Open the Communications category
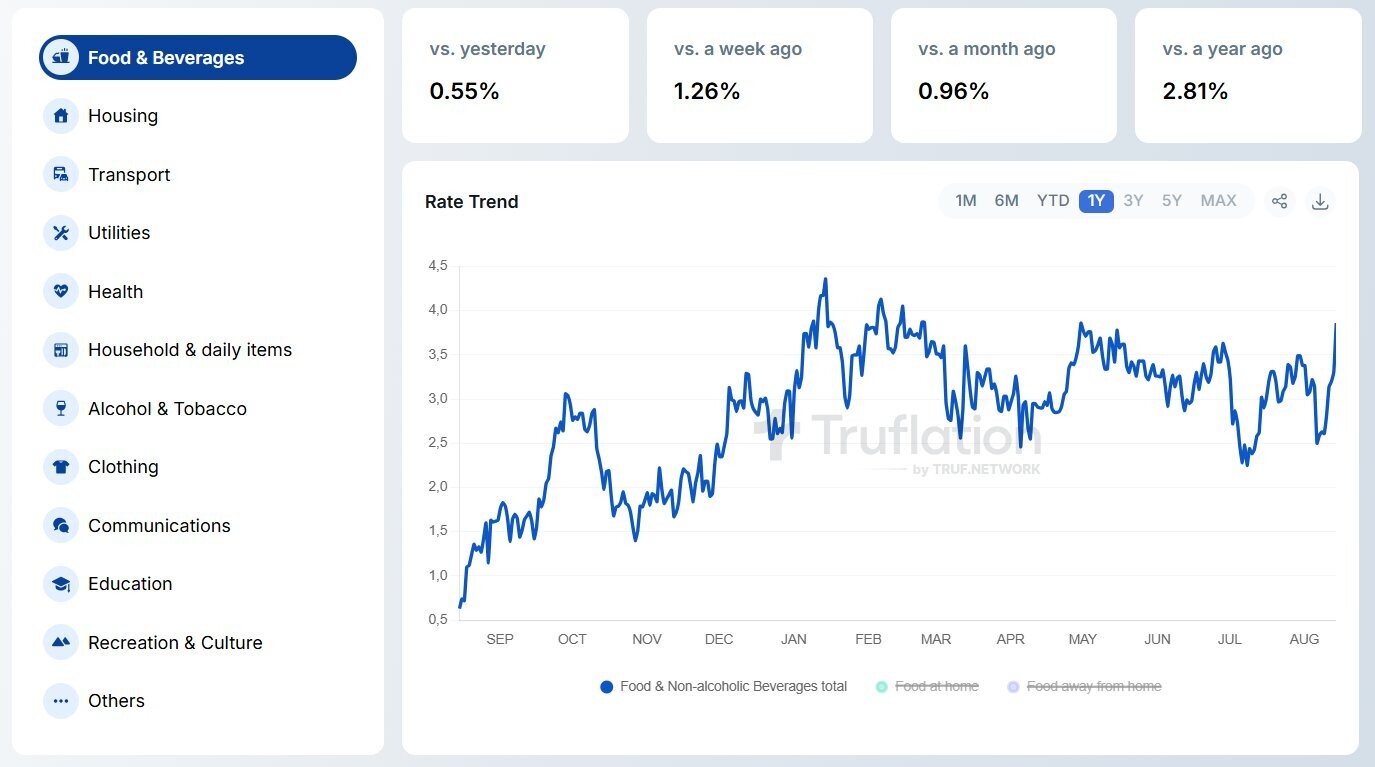 click(159, 526)
